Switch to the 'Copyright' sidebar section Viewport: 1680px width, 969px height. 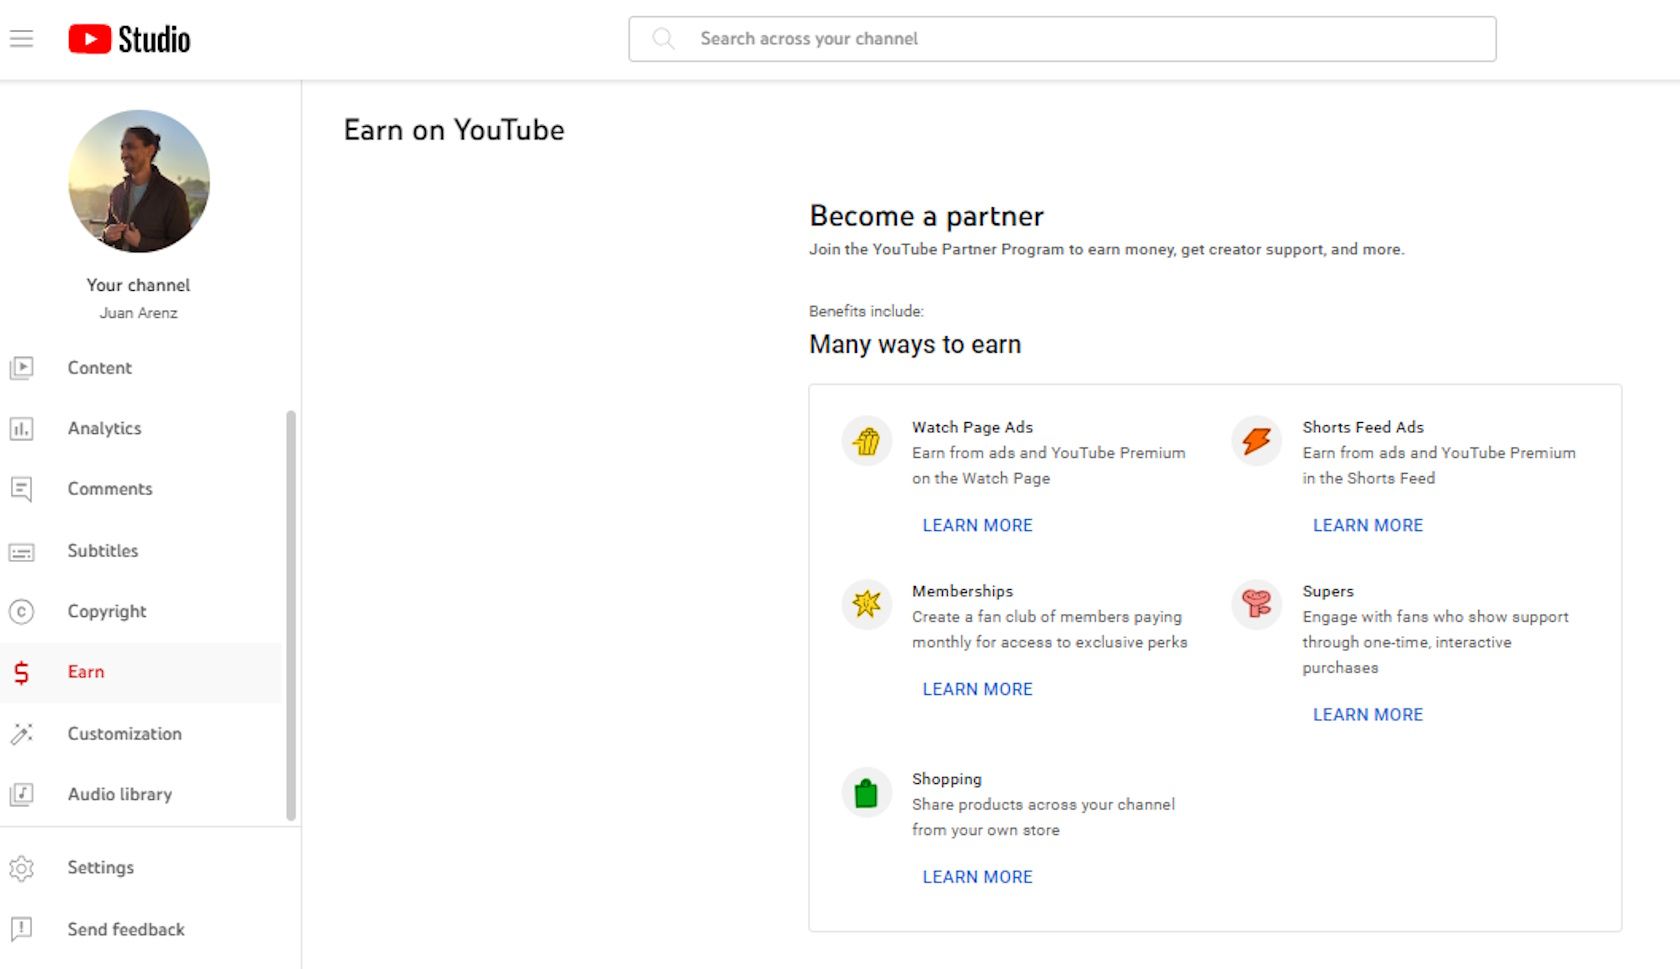coord(107,611)
